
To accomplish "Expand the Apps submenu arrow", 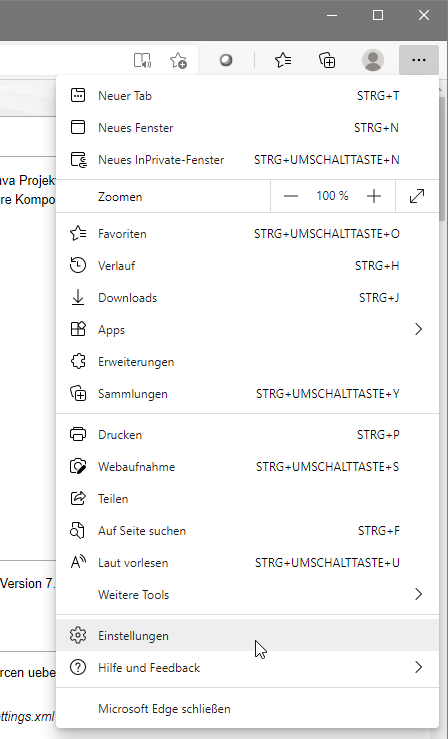I will [x=418, y=329].
